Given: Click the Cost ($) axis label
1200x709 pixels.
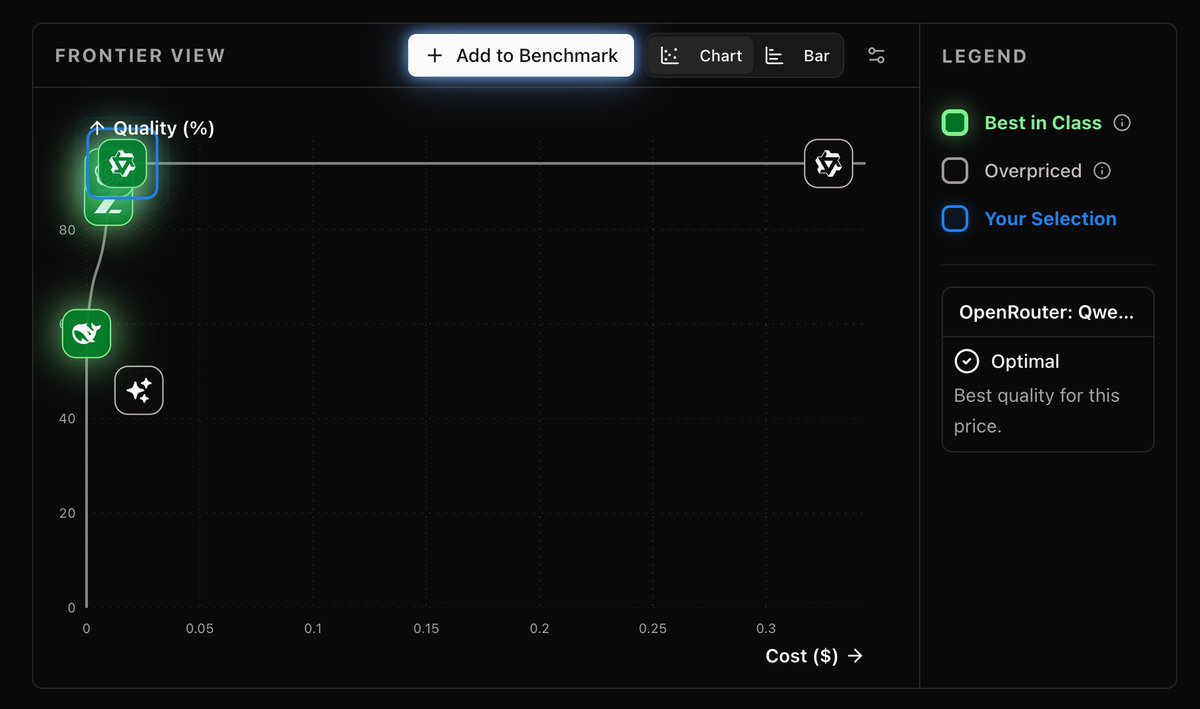Looking at the screenshot, I should (x=802, y=656).
